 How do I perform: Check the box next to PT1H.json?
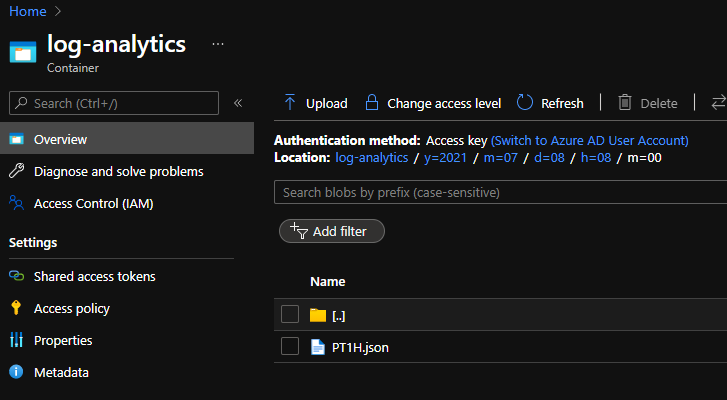290,346
